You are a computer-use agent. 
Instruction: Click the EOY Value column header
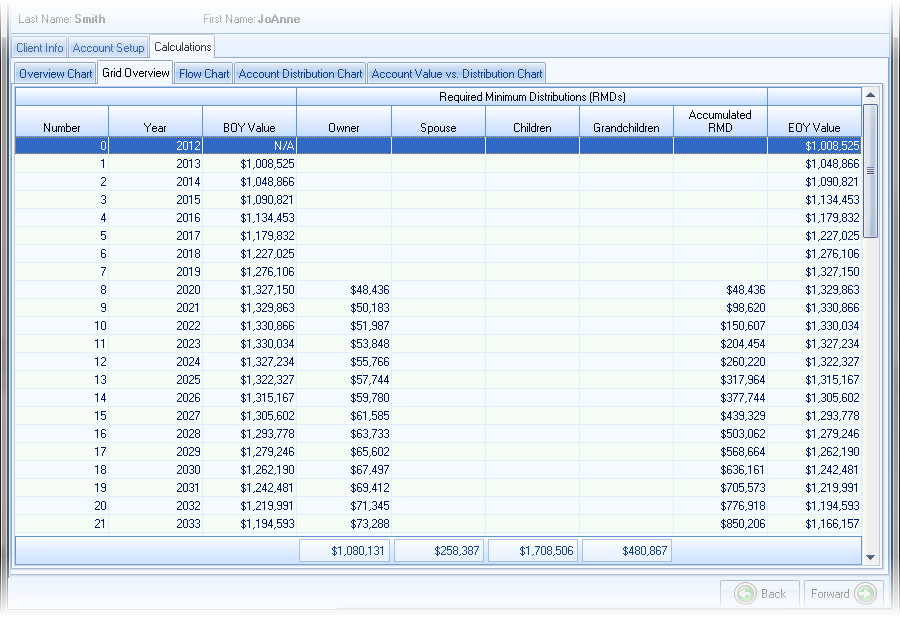coord(814,128)
